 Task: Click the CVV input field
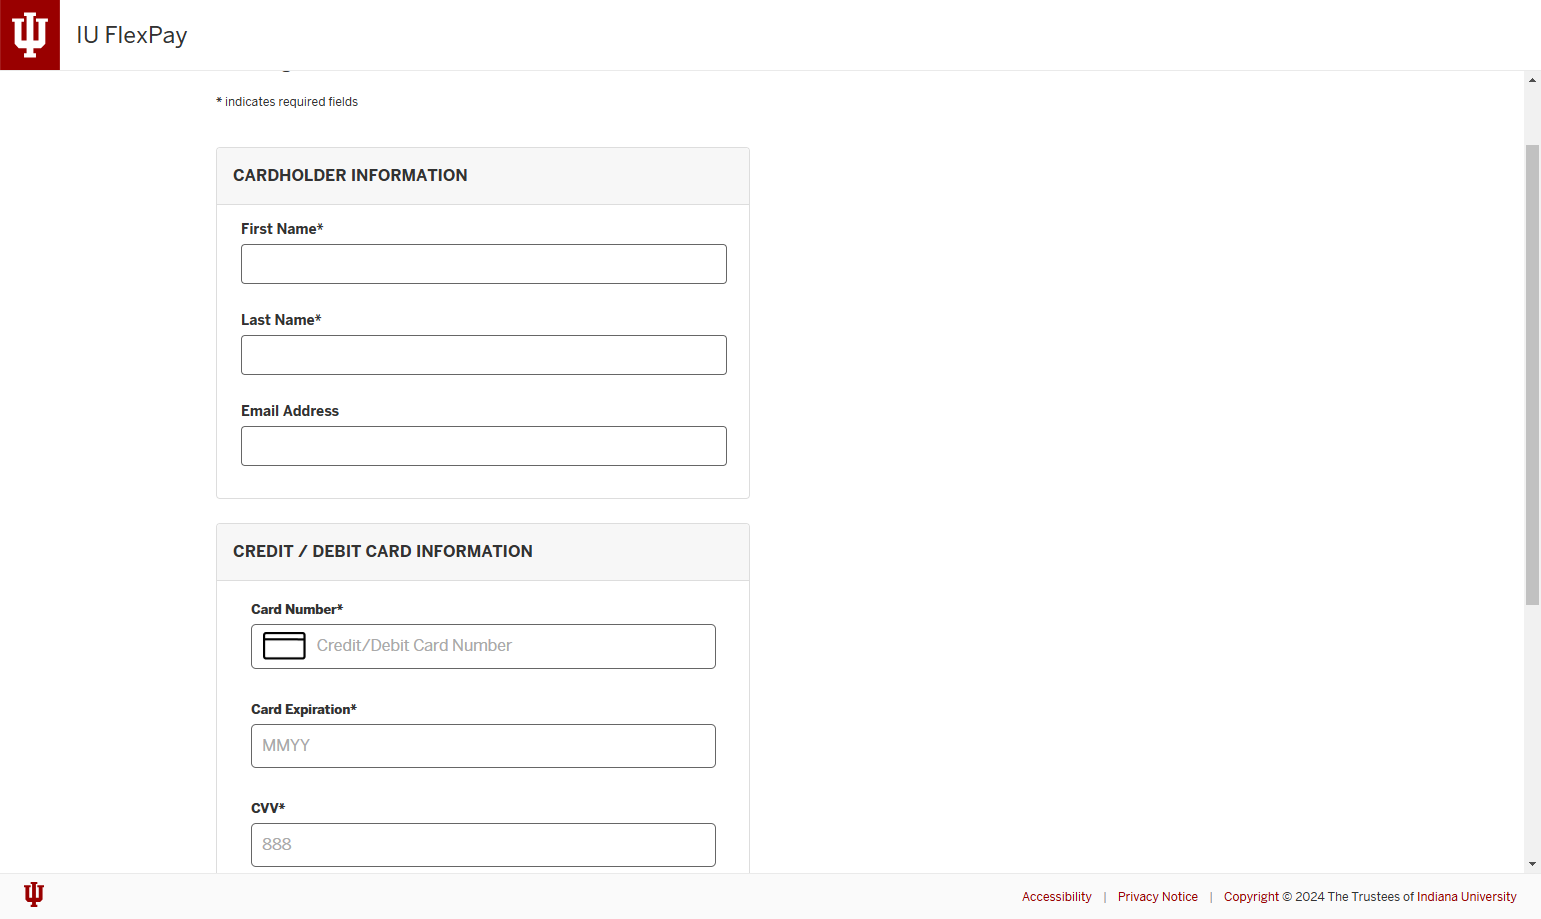click(x=483, y=845)
